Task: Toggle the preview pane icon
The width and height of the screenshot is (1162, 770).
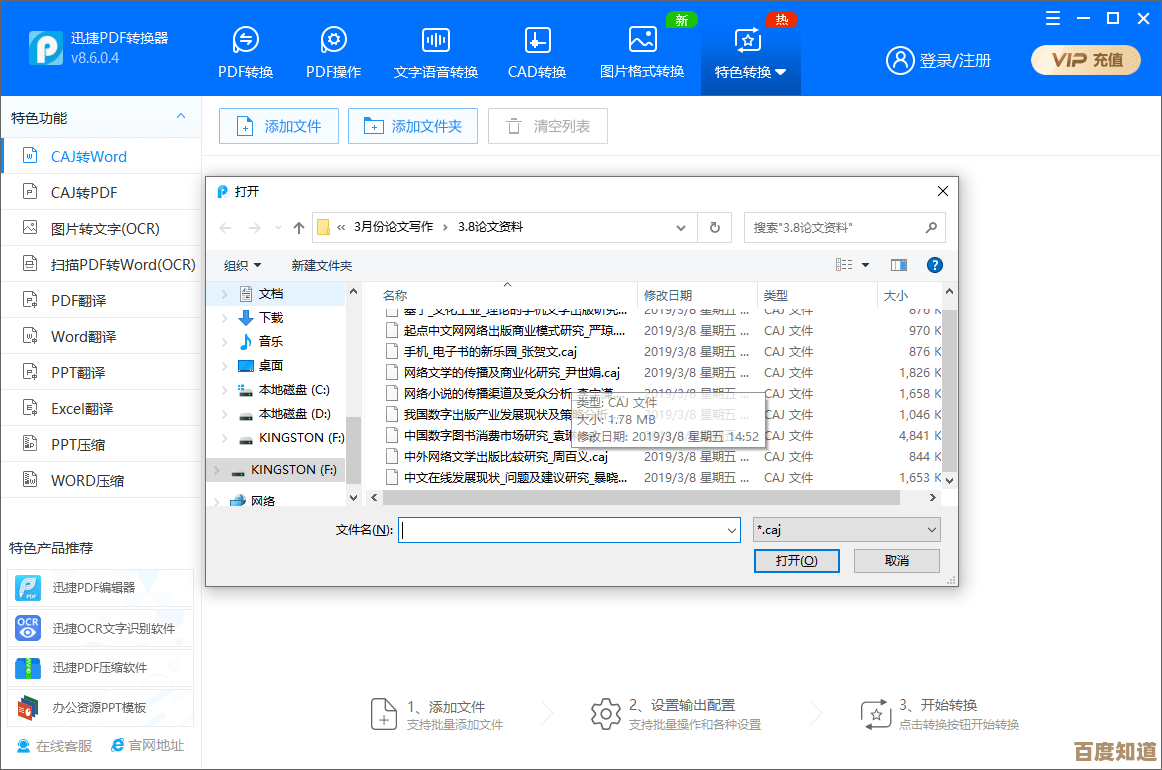Action: point(898,265)
